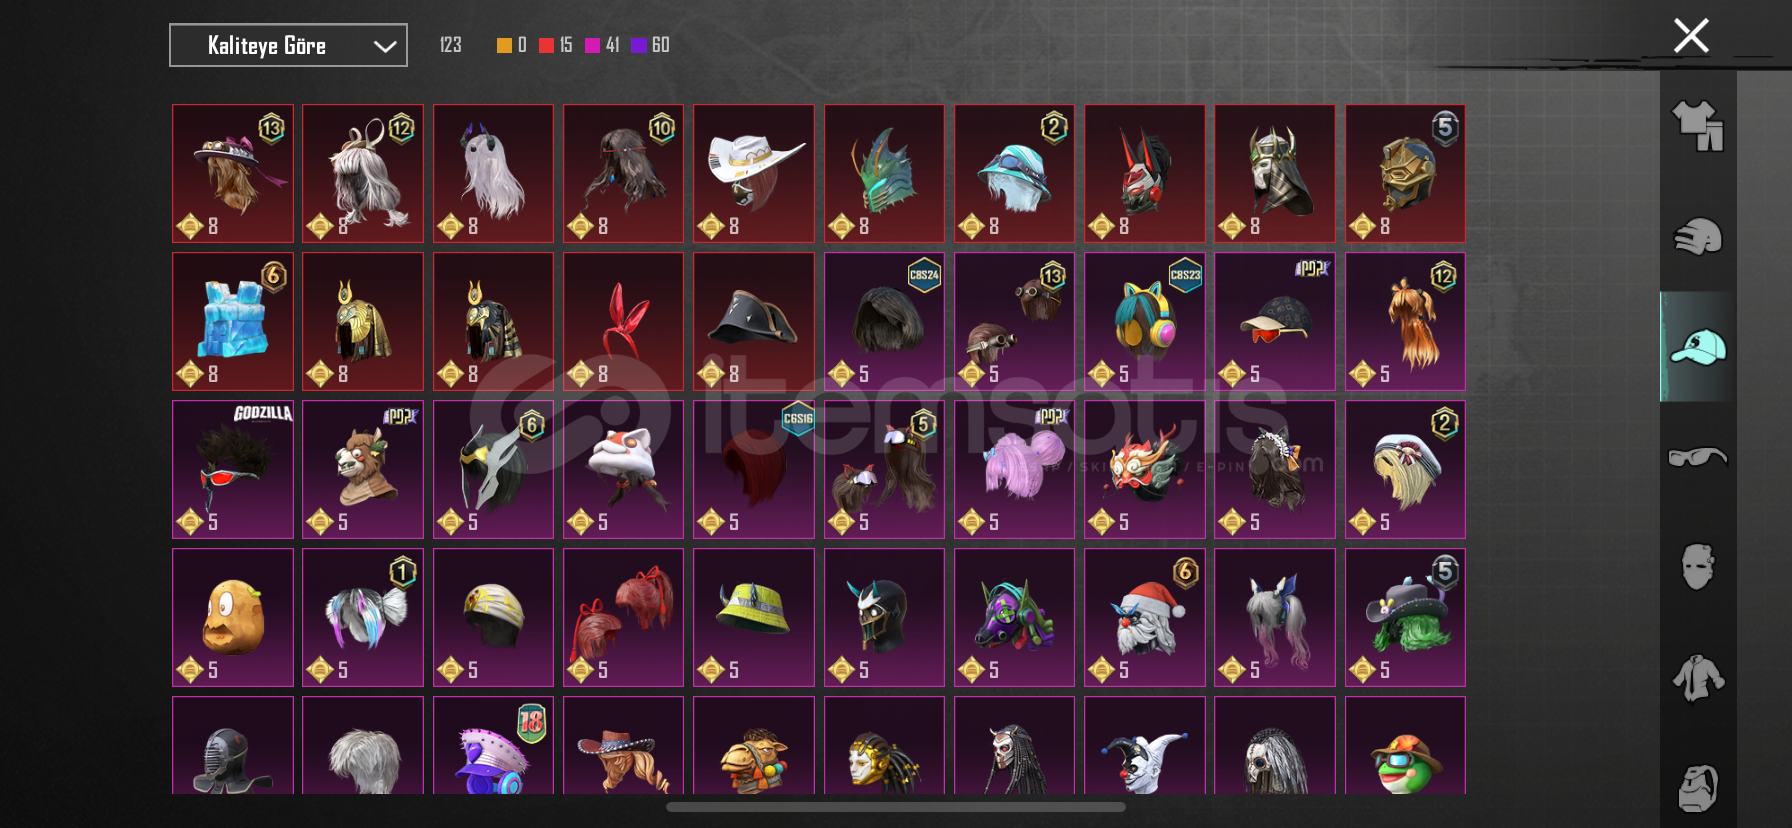This screenshot has height=828, width=1792.
Task: Open the outfit sets category icon
Action: point(1698,126)
